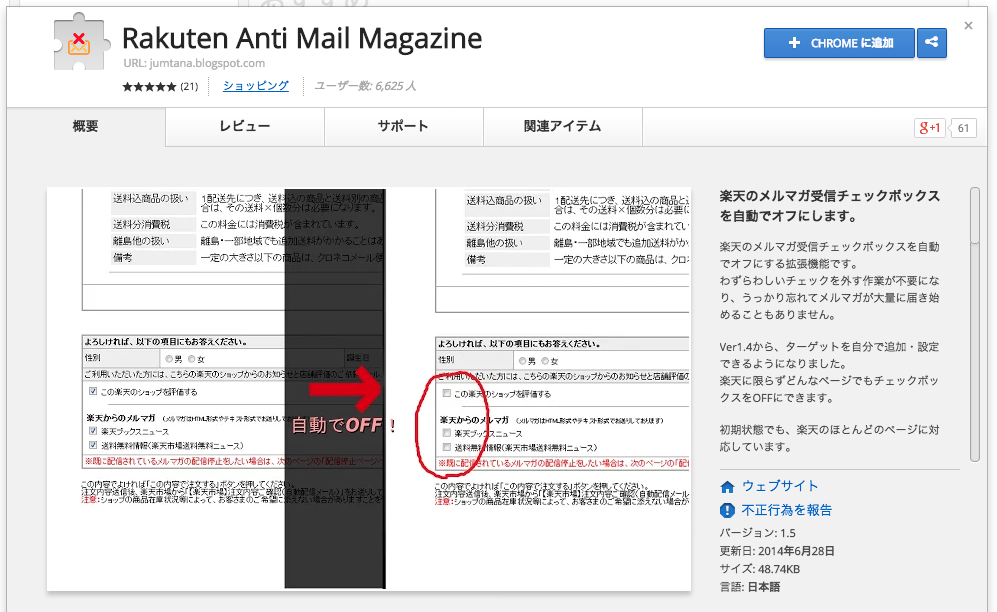Click the exclamation icon beside 不正行為を報告
Viewport: 997px width, 612px height.
point(727,510)
